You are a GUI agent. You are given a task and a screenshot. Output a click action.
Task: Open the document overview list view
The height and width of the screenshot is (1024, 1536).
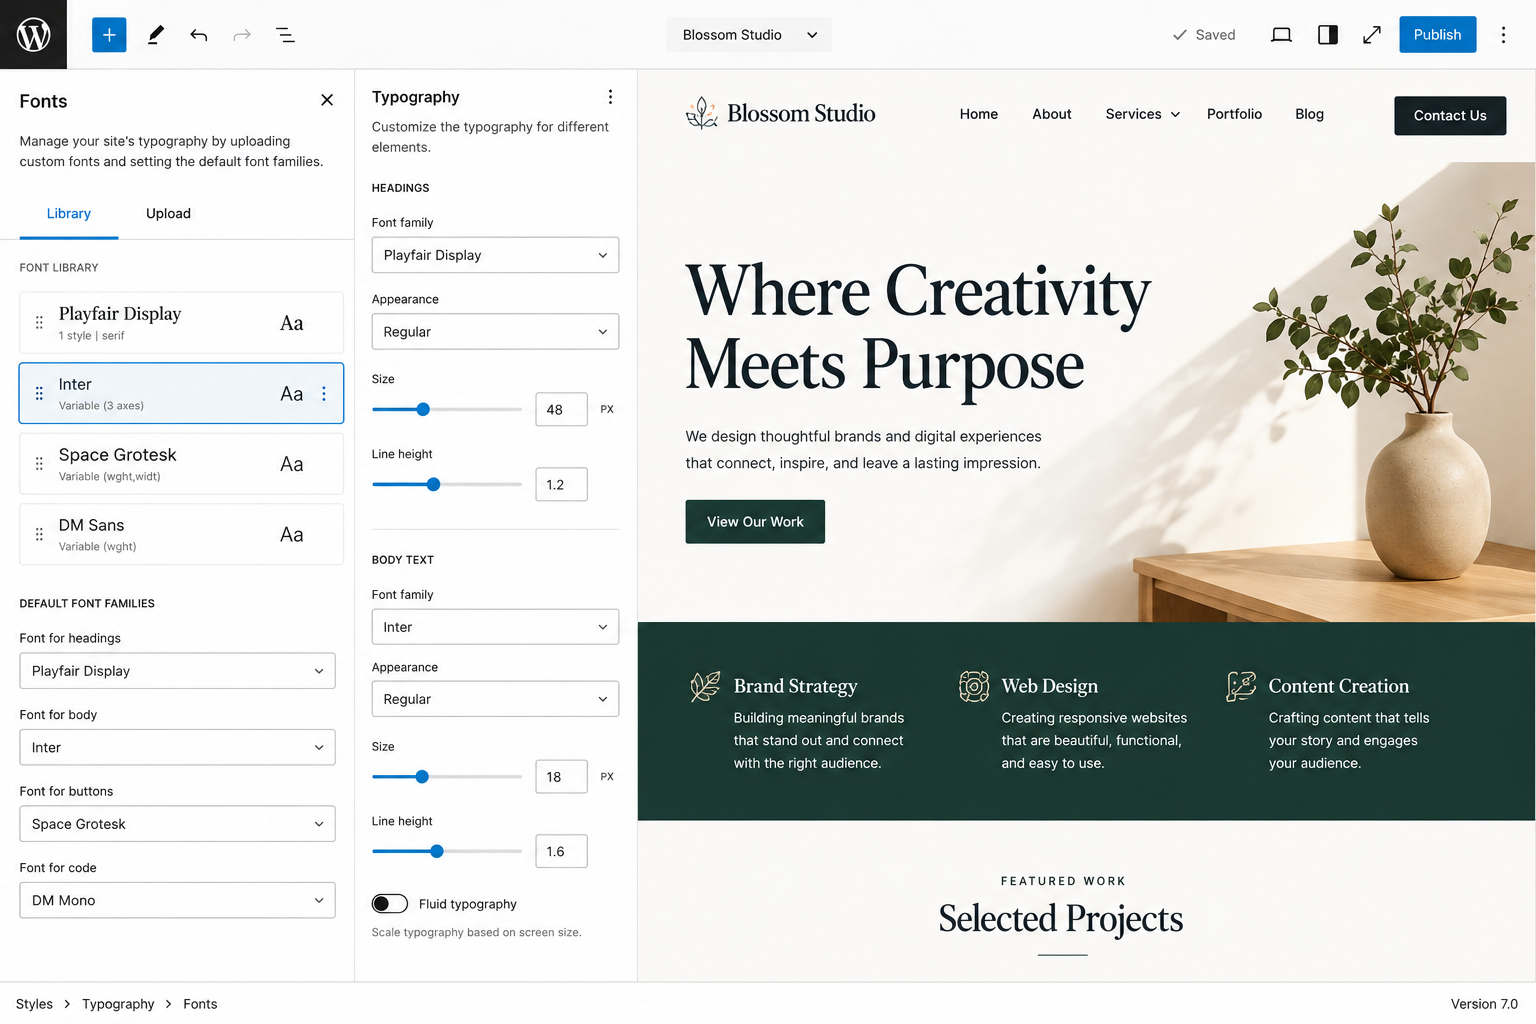(285, 35)
